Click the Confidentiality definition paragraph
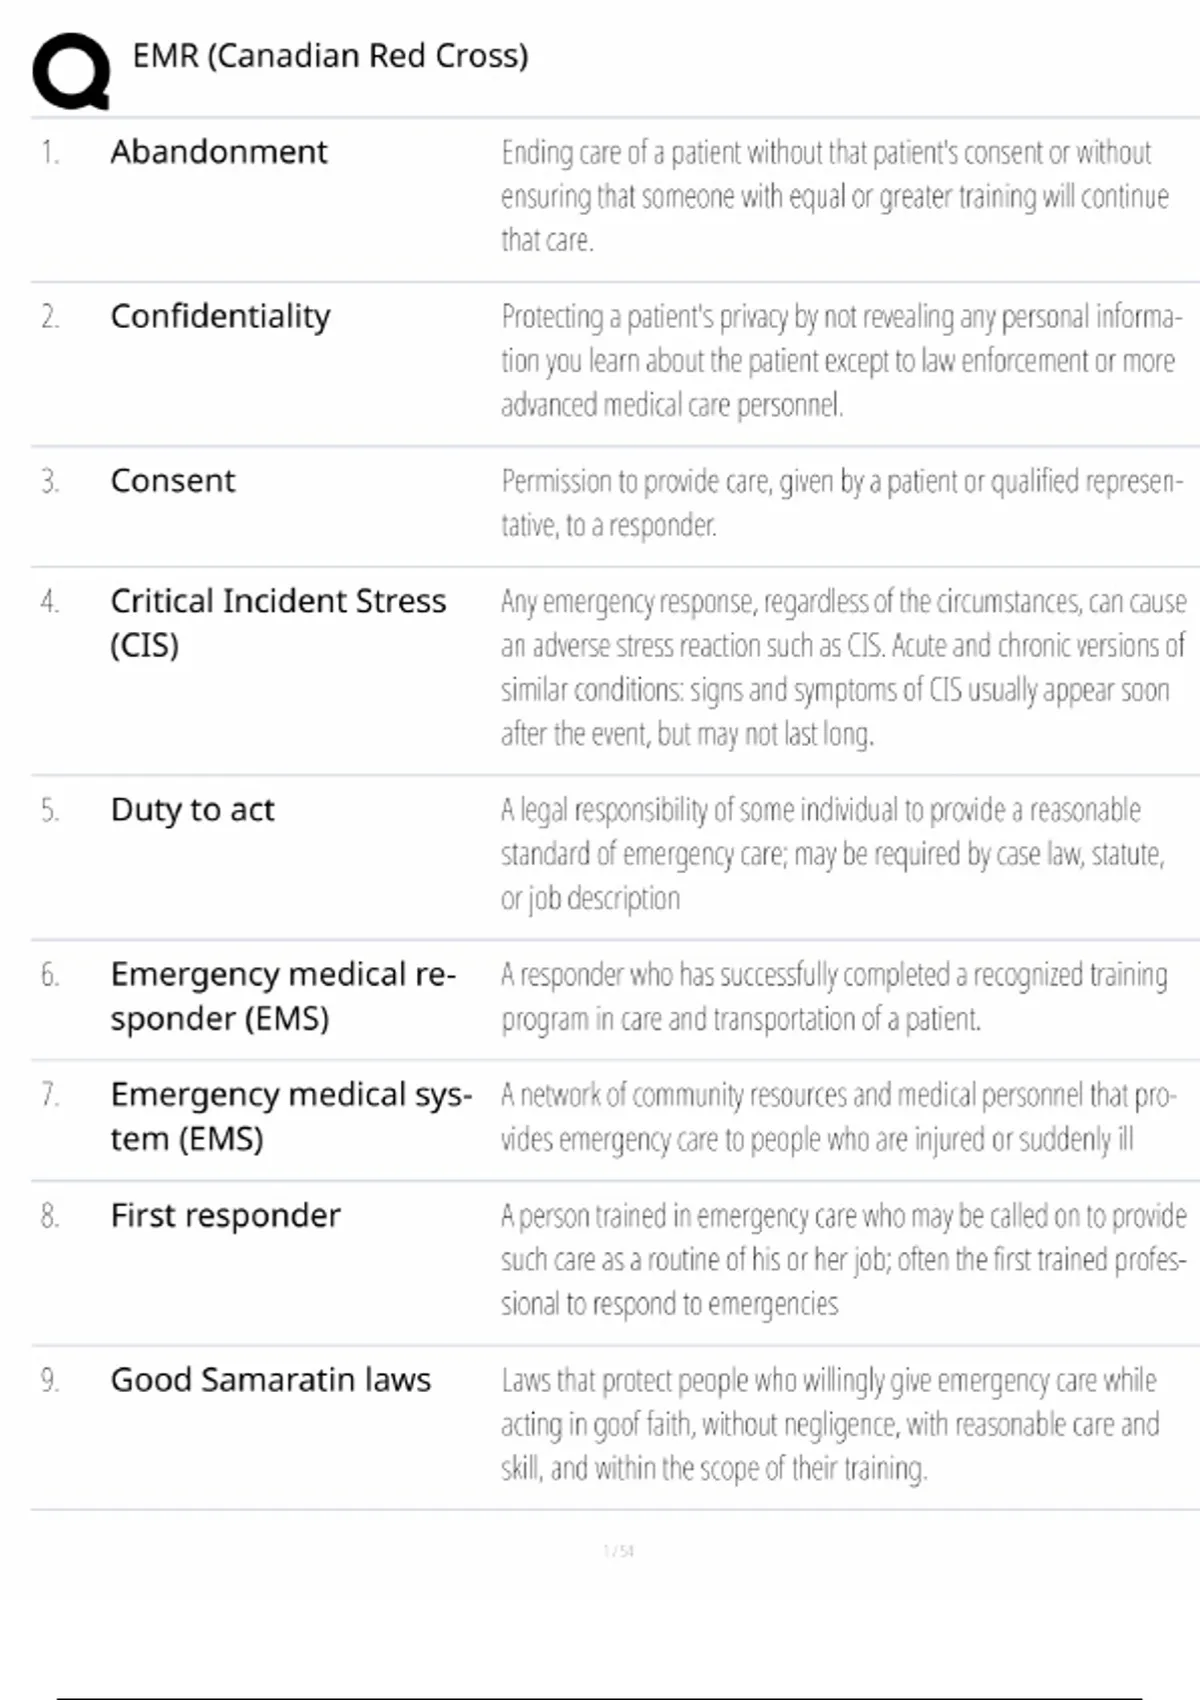Screen dimensions: 1200x1700 tap(840, 360)
